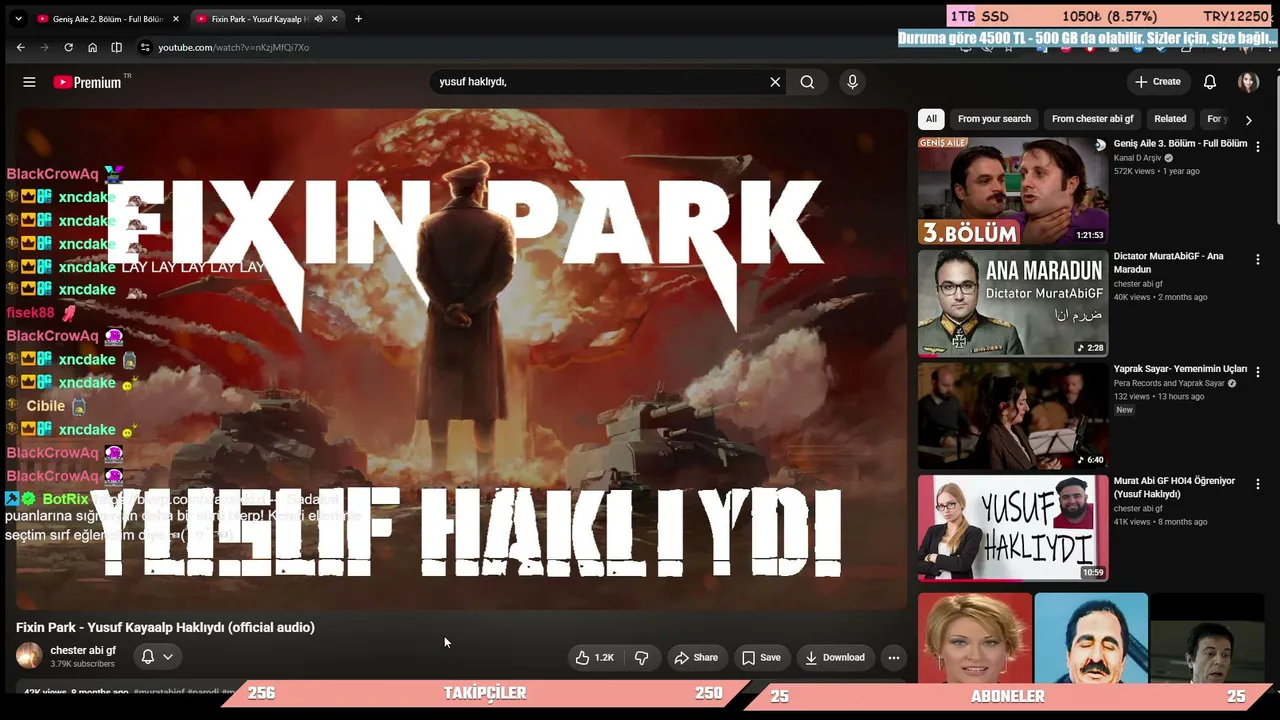The width and height of the screenshot is (1280, 720).
Task: Reload the current page
Action: coord(68,47)
